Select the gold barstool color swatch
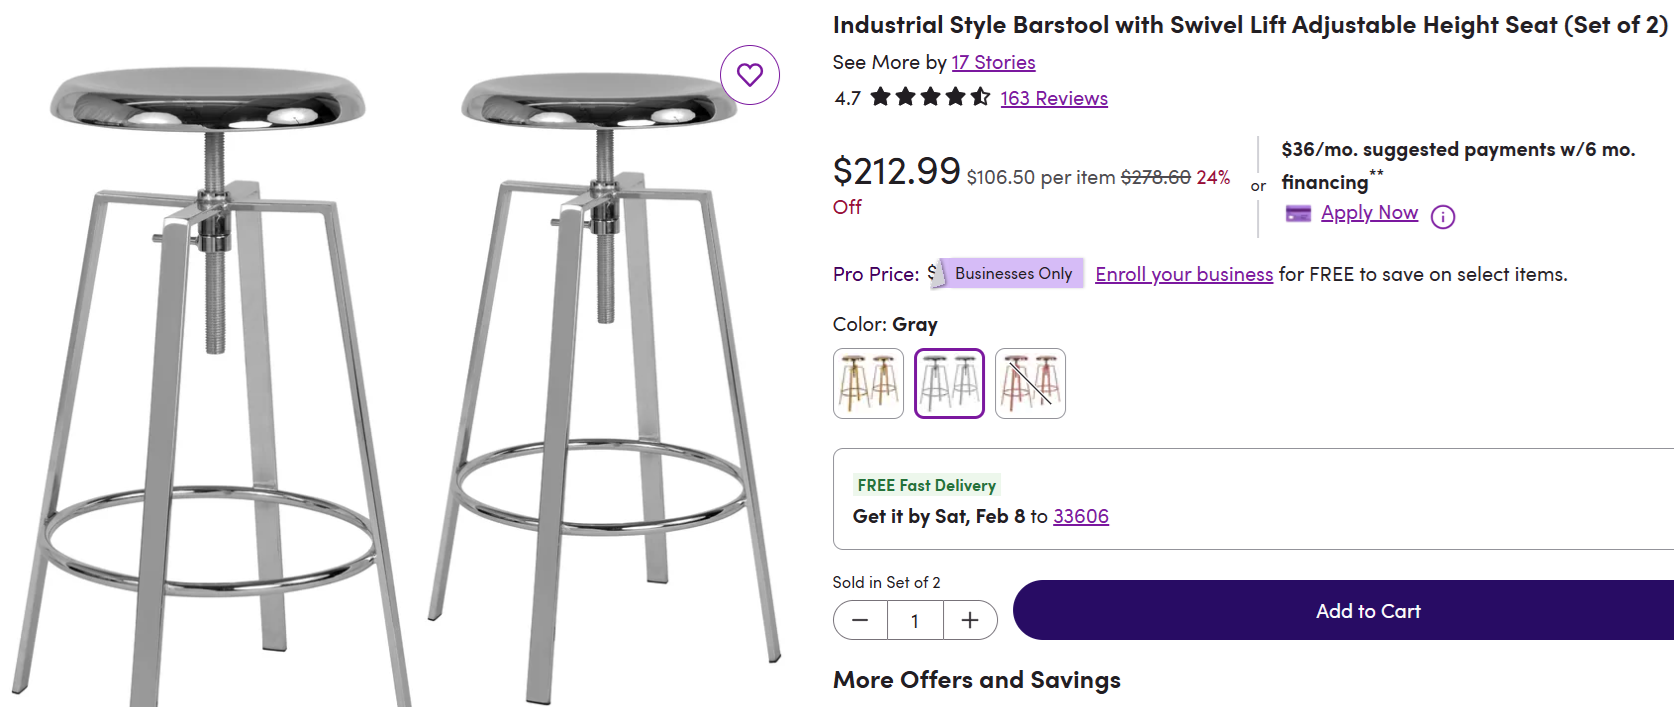Screen dimensions: 1674x707 coord(868,383)
